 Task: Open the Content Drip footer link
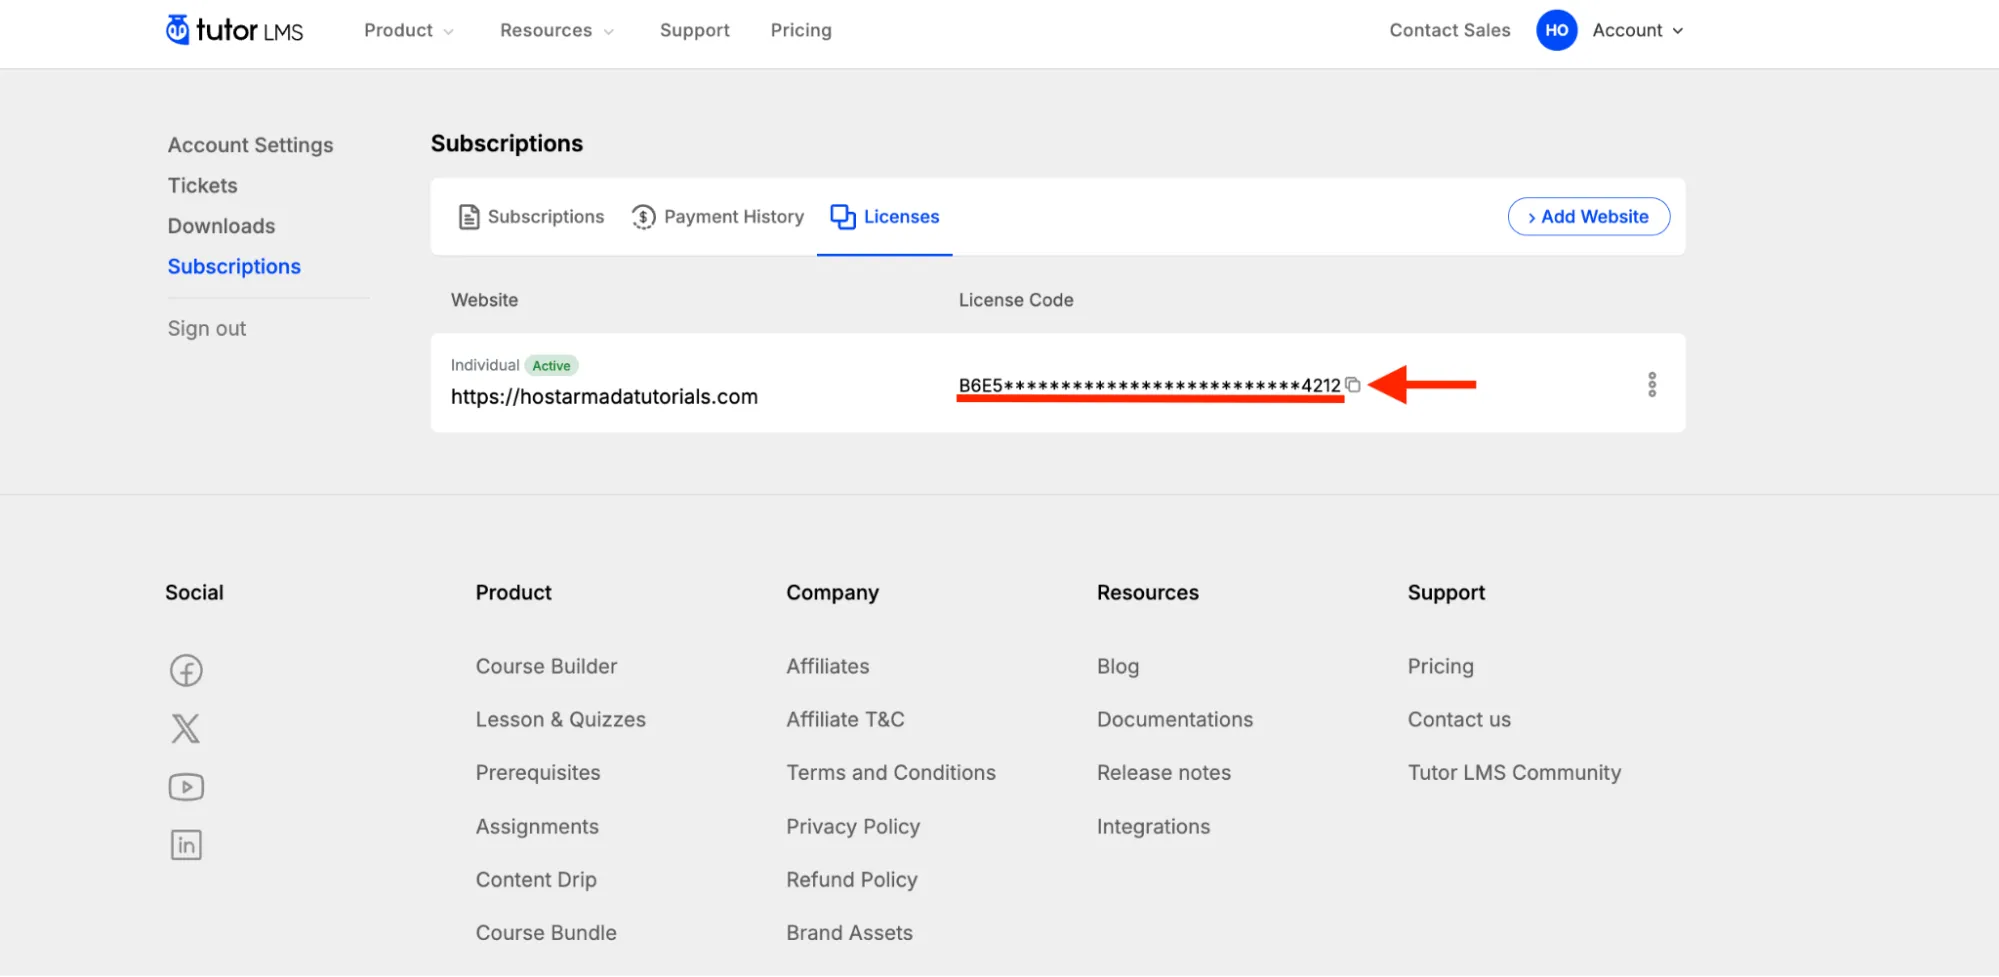tap(536, 879)
